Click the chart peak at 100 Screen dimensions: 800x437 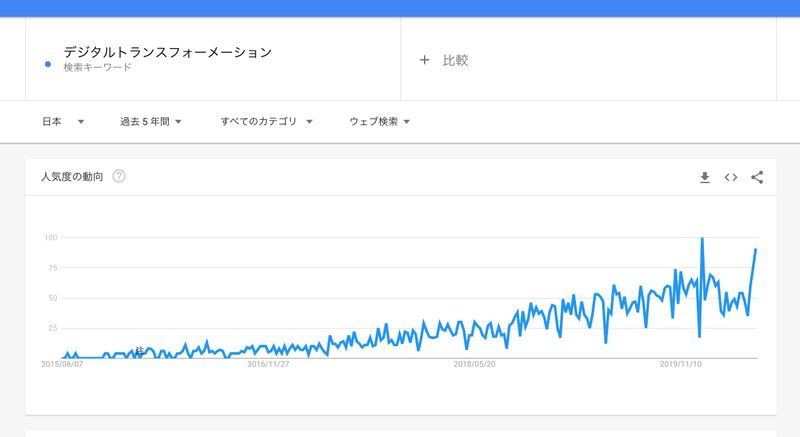[x=702, y=238]
